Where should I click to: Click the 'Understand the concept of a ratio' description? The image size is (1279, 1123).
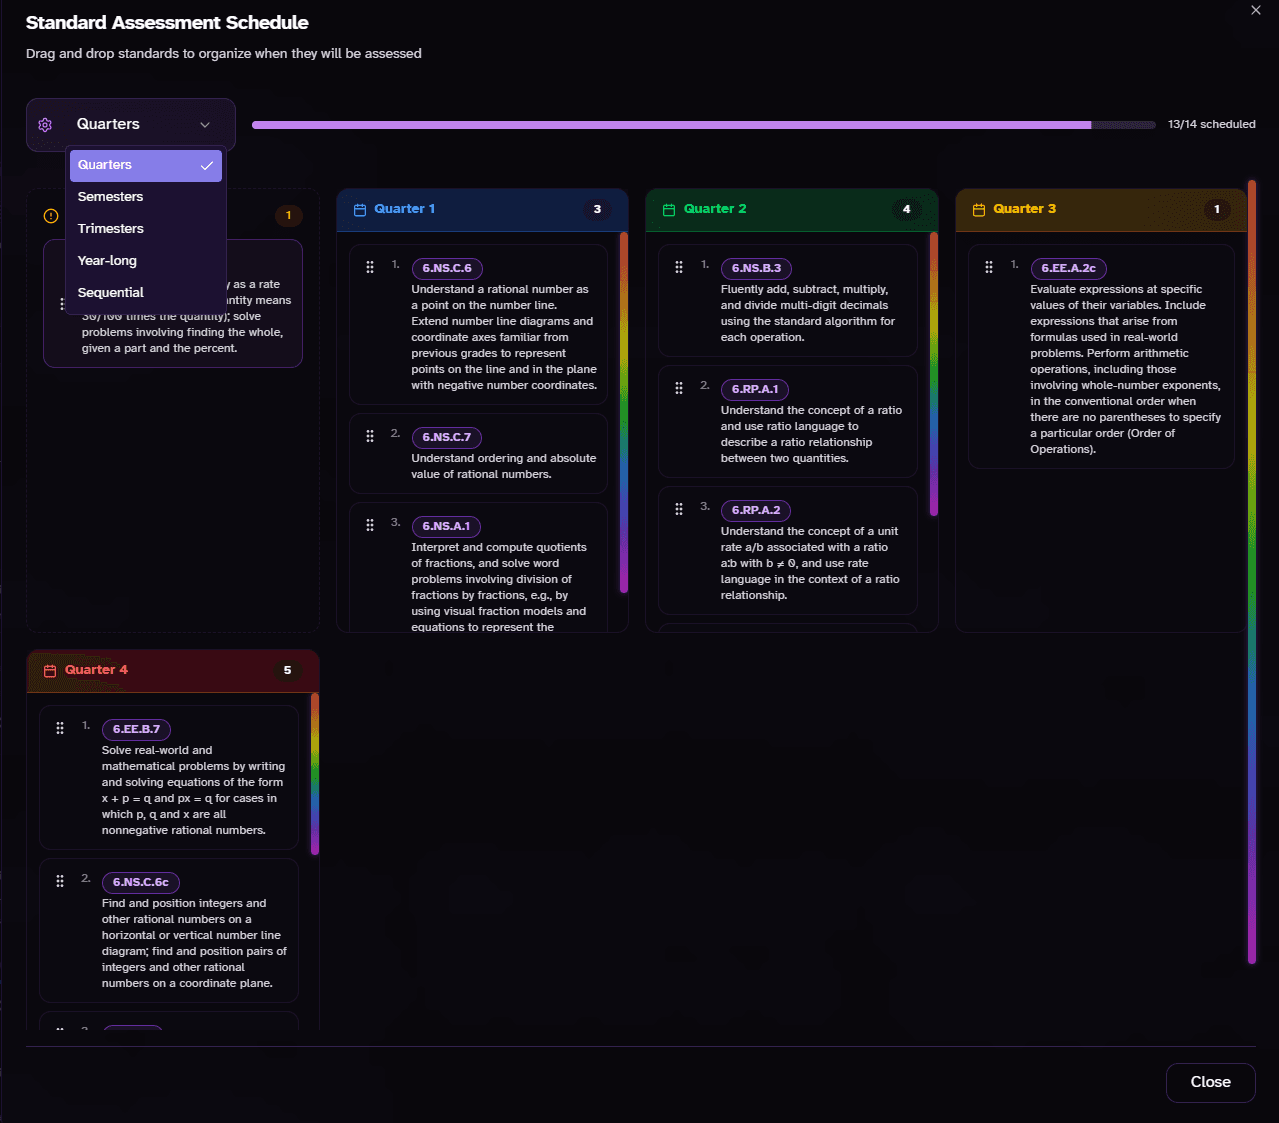tap(811, 434)
